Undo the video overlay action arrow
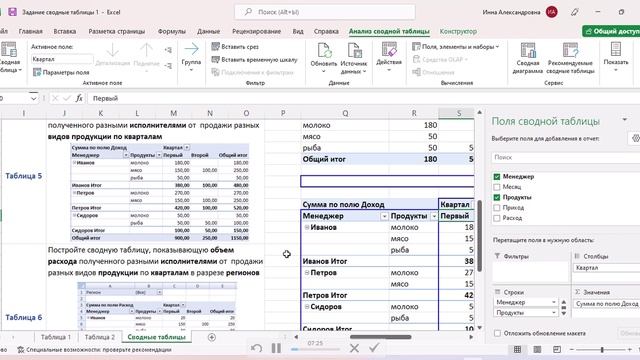The image size is (640, 360). tap(256, 348)
